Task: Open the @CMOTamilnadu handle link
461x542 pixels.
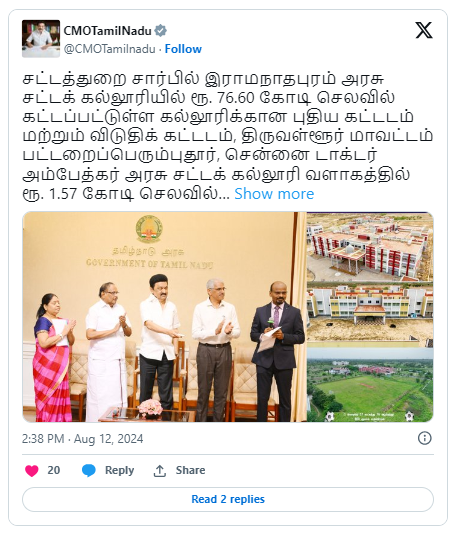Action: 110,49
